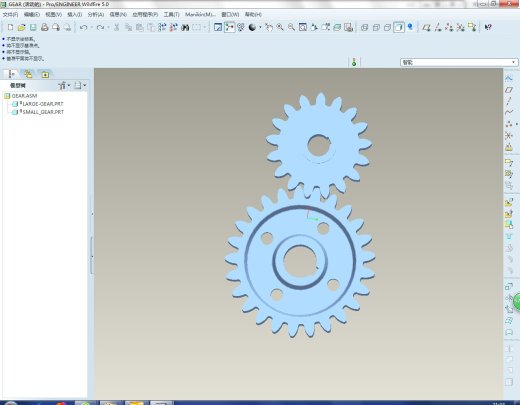This screenshot has width=520, height=405.
Task: Toggle datum points display
Action: pos(449,27)
